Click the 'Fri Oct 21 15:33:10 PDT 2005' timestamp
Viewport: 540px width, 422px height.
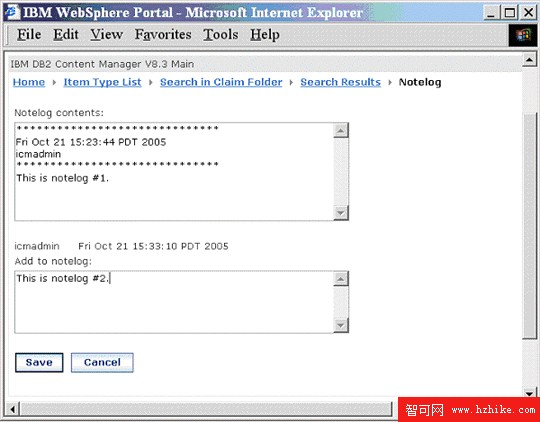153,246
